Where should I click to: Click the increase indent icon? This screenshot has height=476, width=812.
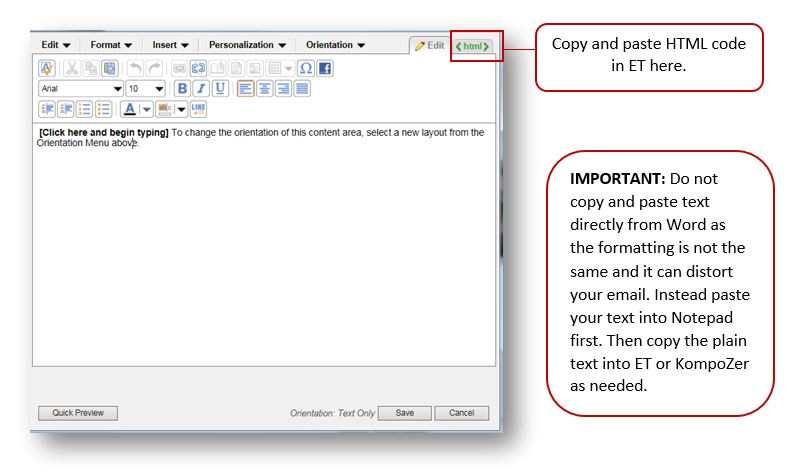pos(66,109)
